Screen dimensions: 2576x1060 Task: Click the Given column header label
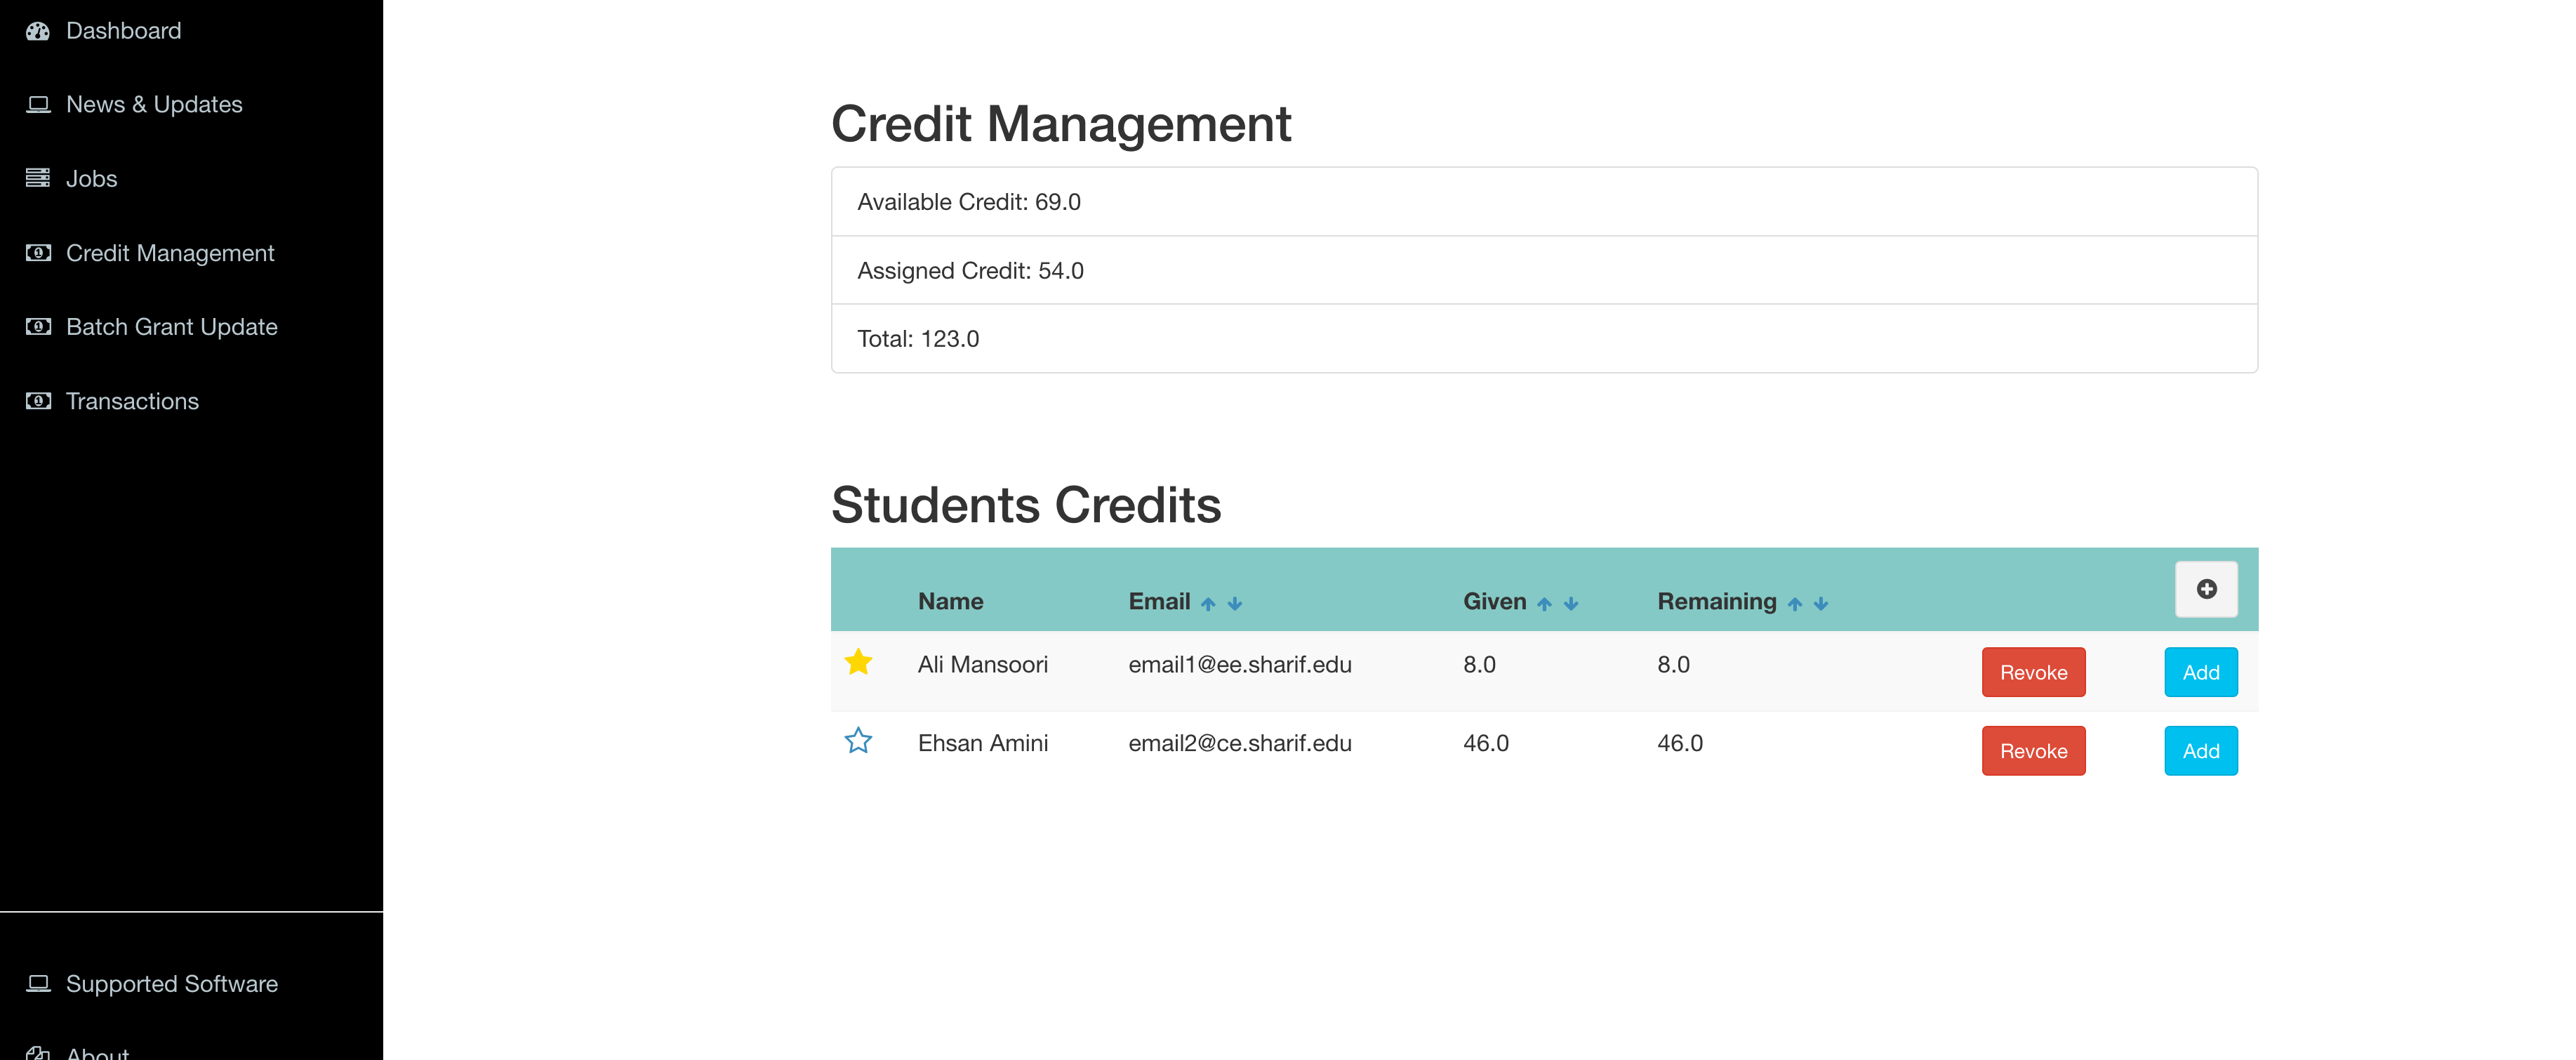click(x=1495, y=601)
